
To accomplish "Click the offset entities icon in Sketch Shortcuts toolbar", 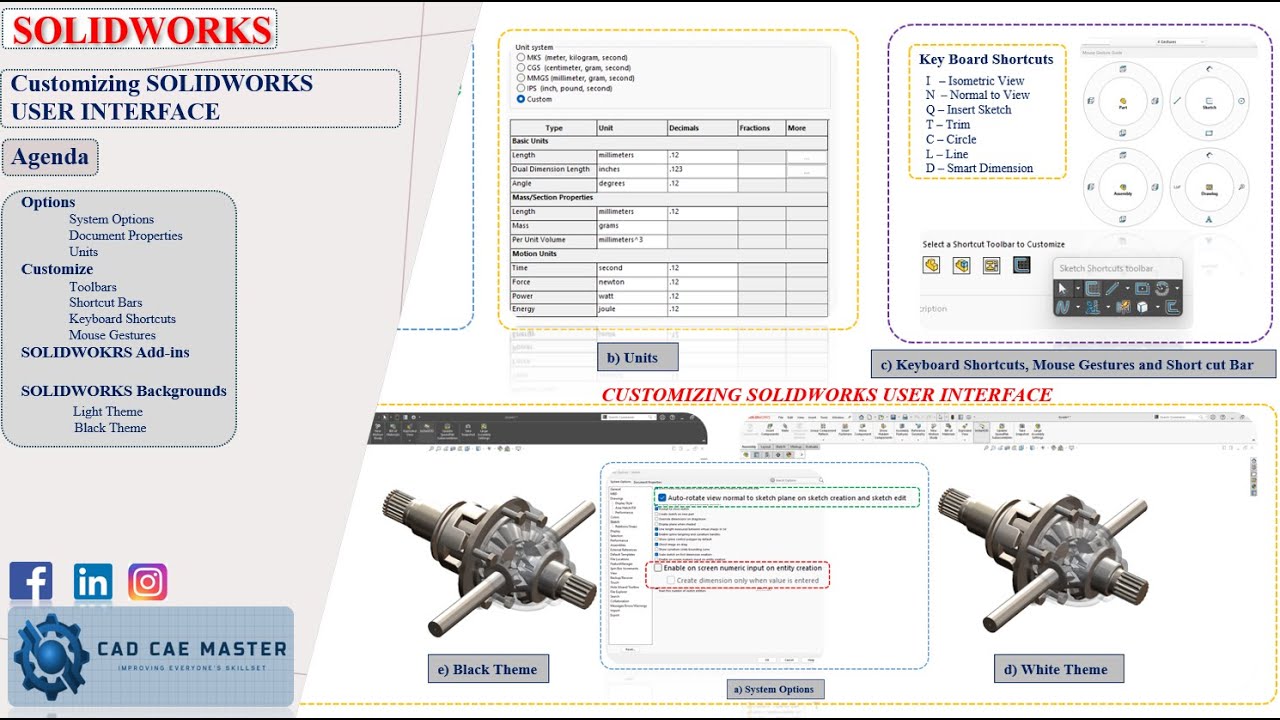I will (1172, 306).
